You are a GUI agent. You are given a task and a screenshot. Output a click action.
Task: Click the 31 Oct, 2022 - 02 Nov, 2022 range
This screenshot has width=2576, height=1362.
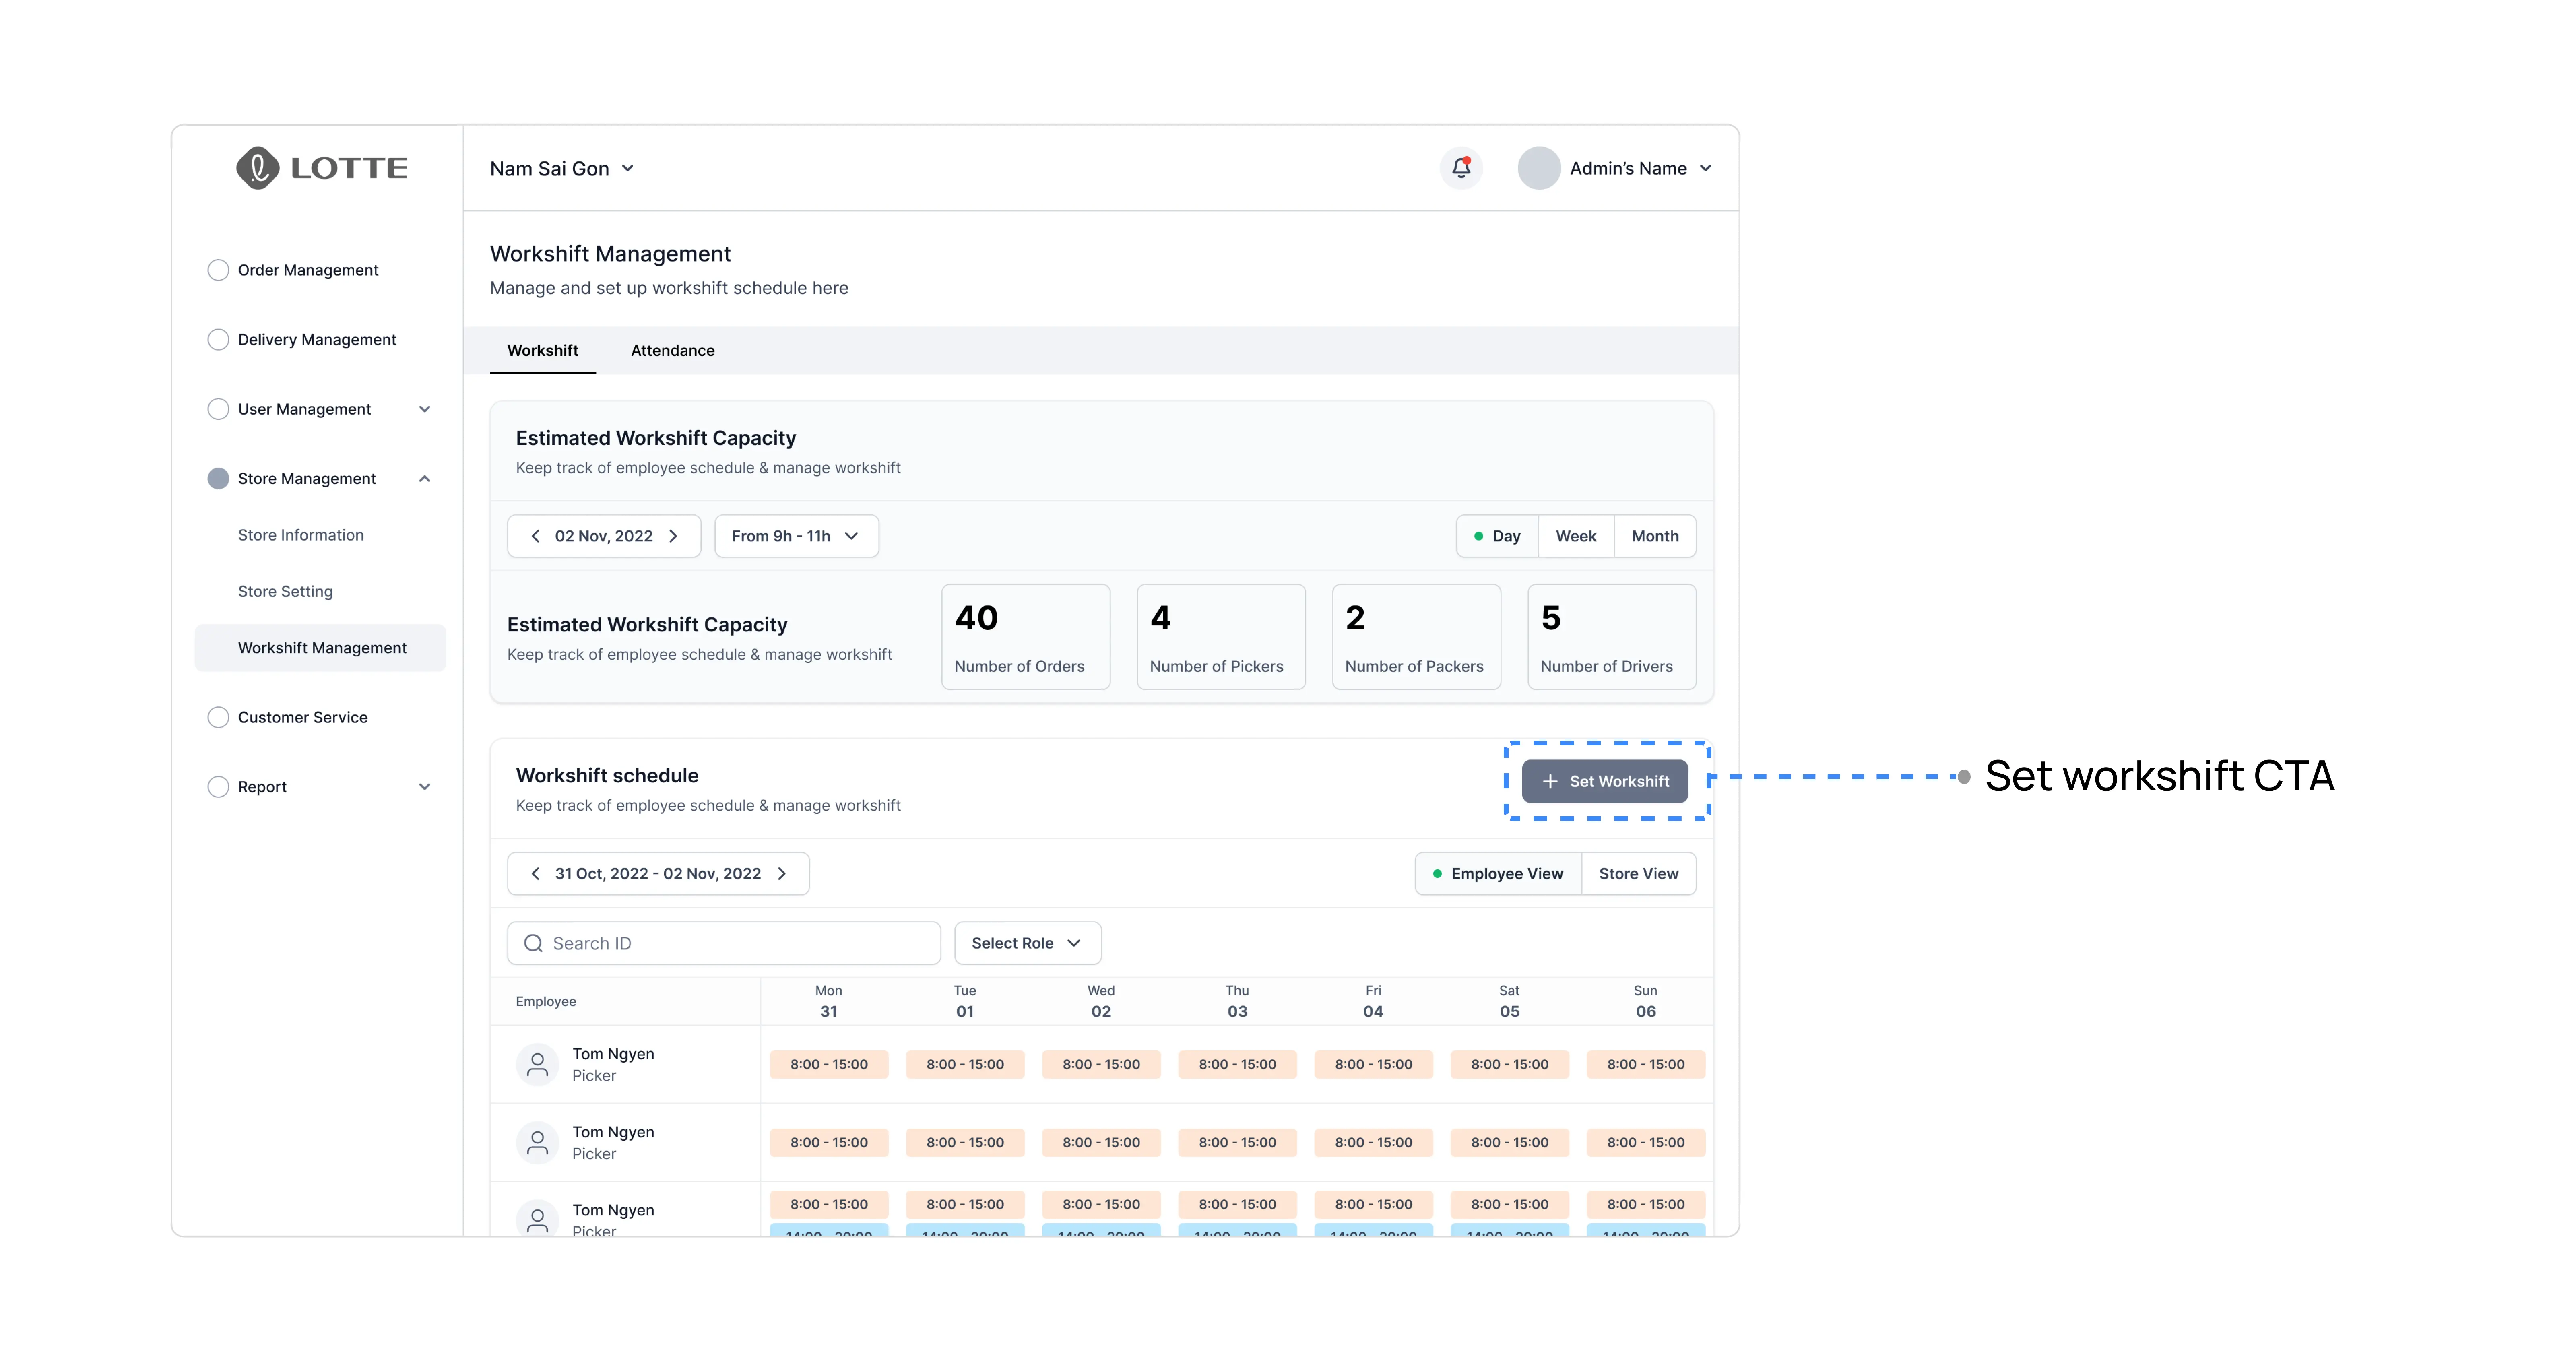(658, 874)
